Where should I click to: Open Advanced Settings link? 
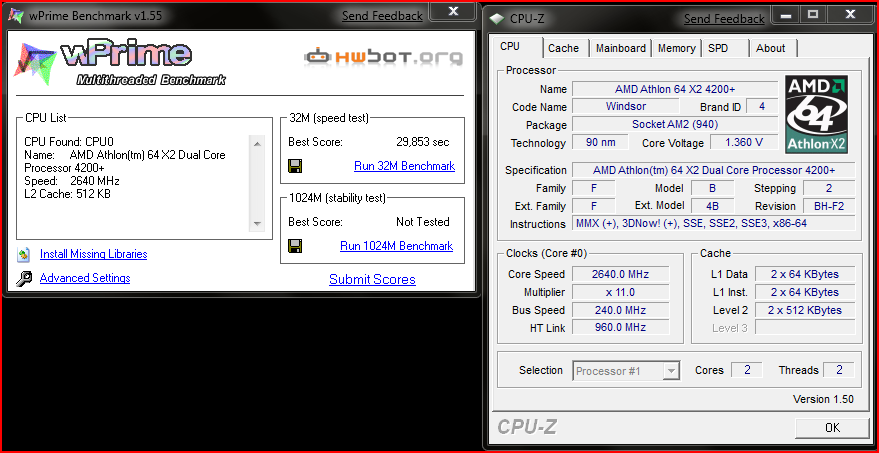[x=85, y=278]
